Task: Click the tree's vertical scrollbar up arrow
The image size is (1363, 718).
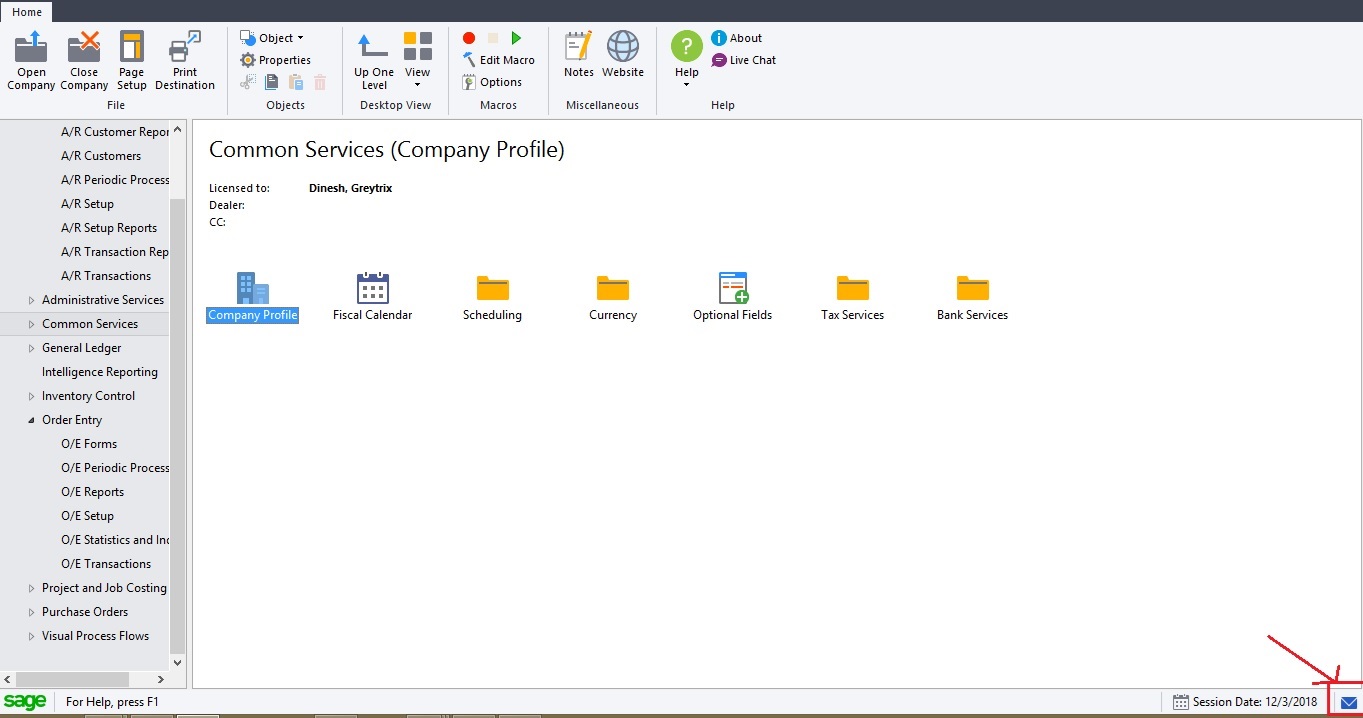Action: [178, 130]
